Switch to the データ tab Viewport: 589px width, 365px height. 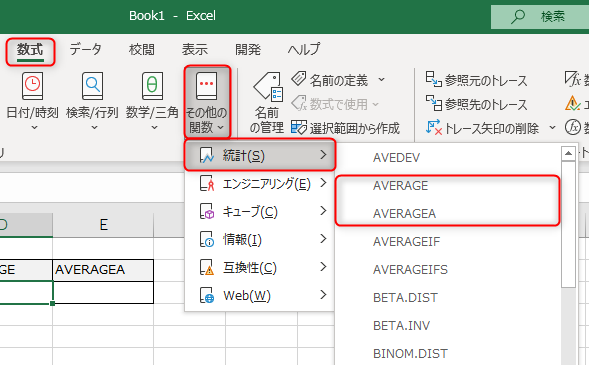tap(86, 49)
